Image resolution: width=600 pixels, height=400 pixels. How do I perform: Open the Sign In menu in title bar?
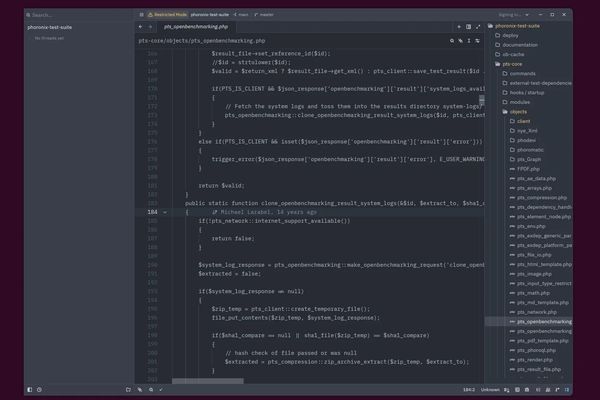tap(513, 15)
